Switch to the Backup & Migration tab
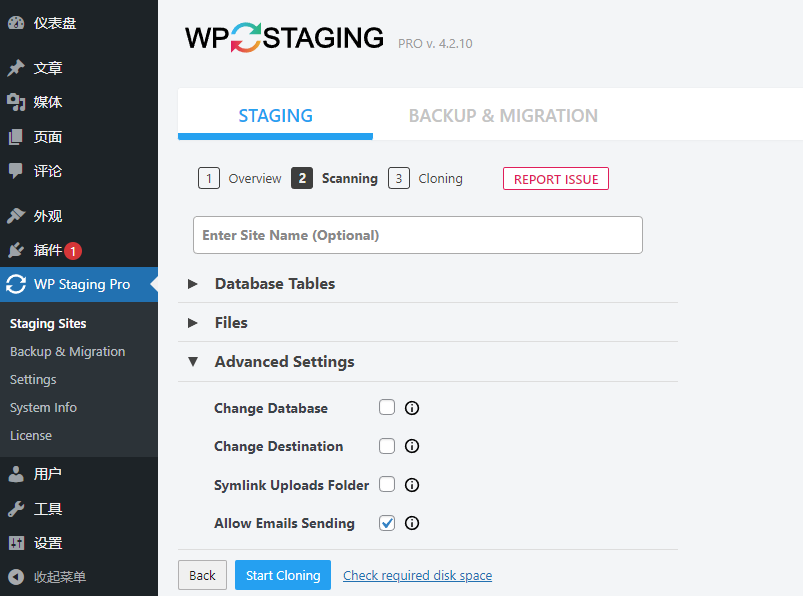This screenshot has height=596, width=803. tap(503, 116)
